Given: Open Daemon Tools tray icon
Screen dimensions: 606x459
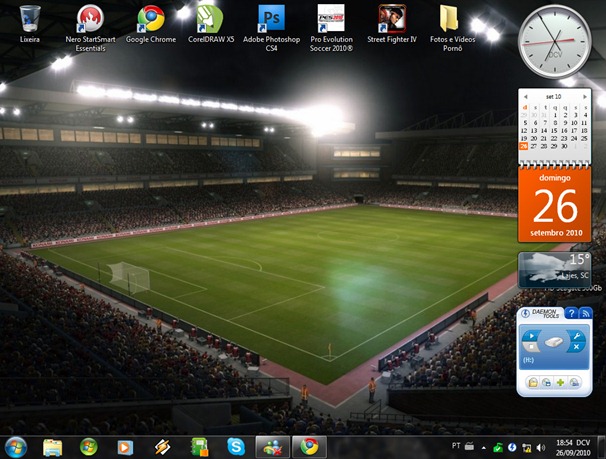Looking at the screenshot, I should (x=512, y=447).
